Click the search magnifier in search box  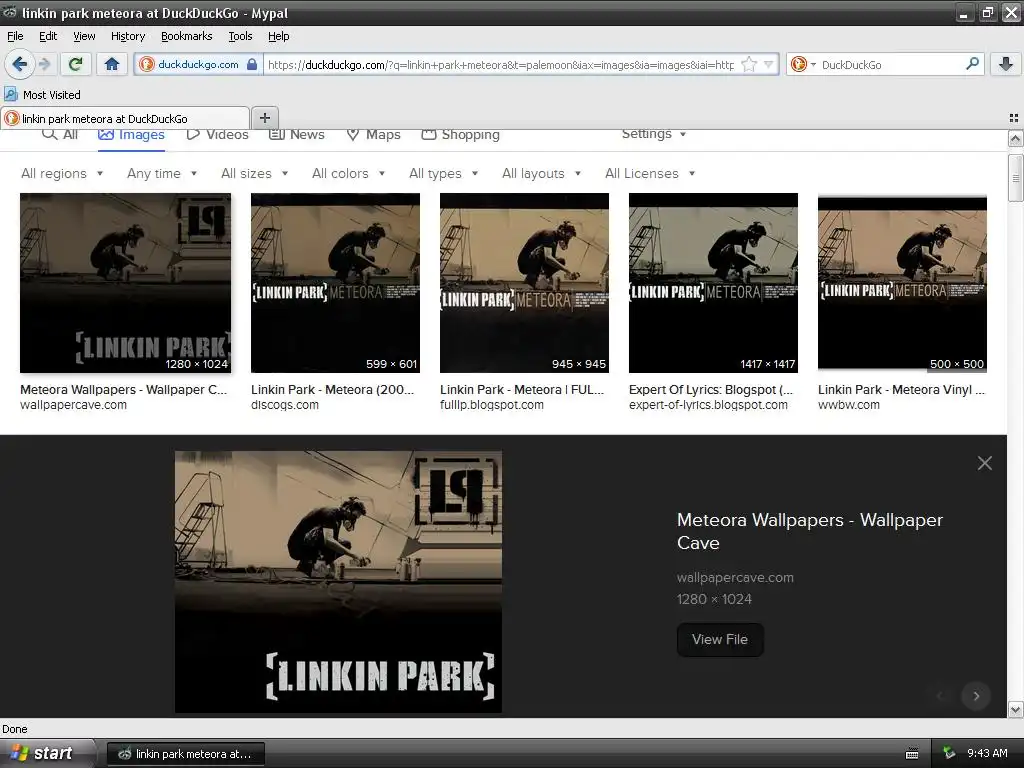click(972, 64)
